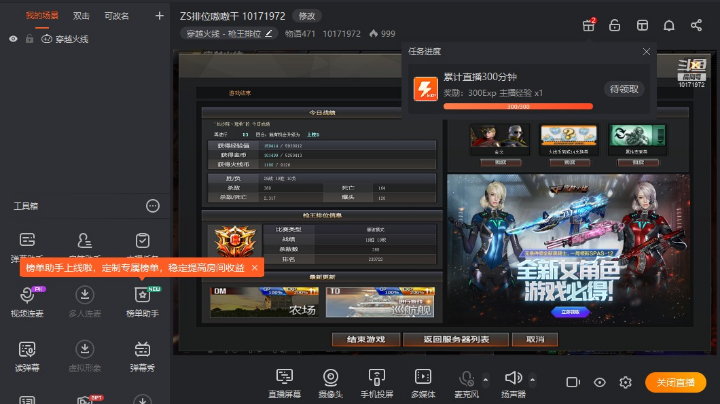Download the 虚拟形象 tool
The image size is (720, 404).
[84, 356]
